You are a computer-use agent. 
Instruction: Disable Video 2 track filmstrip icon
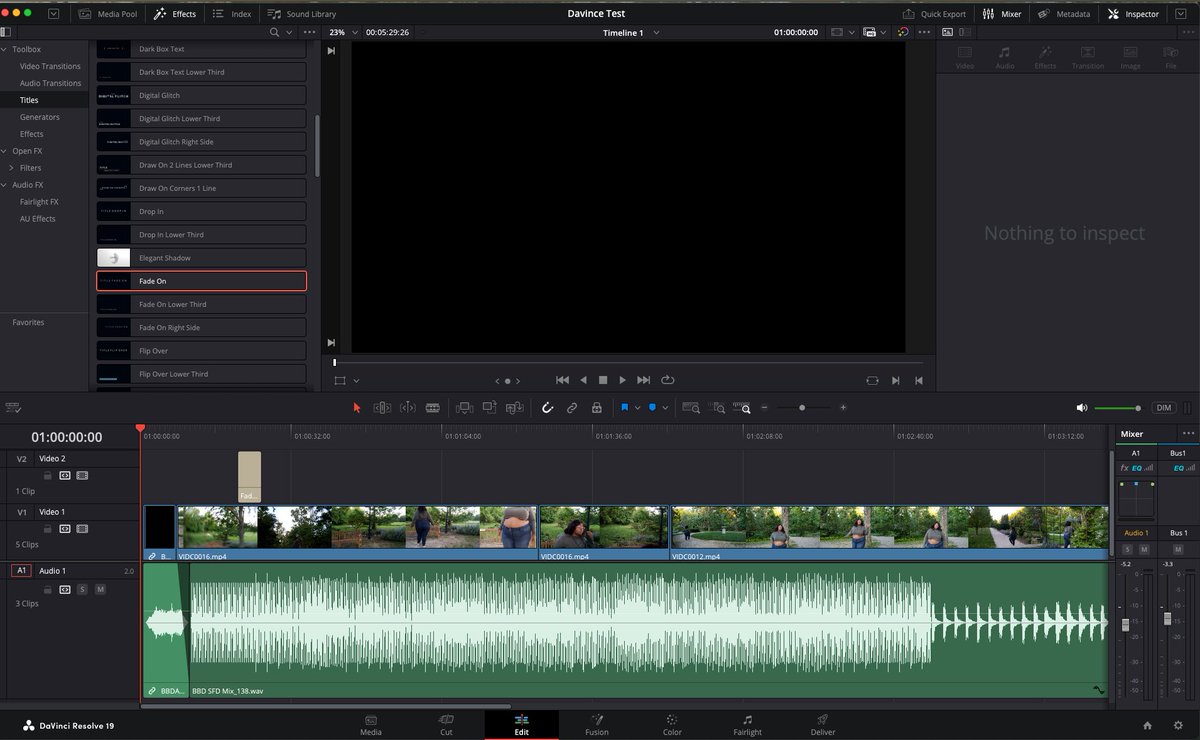82,476
